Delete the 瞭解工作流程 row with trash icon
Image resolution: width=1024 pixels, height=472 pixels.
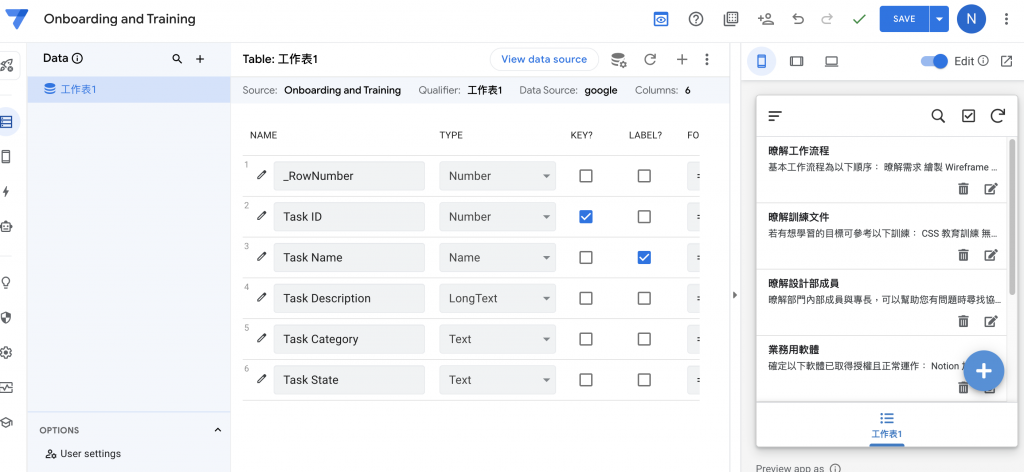pyautogui.click(x=963, y=188)
